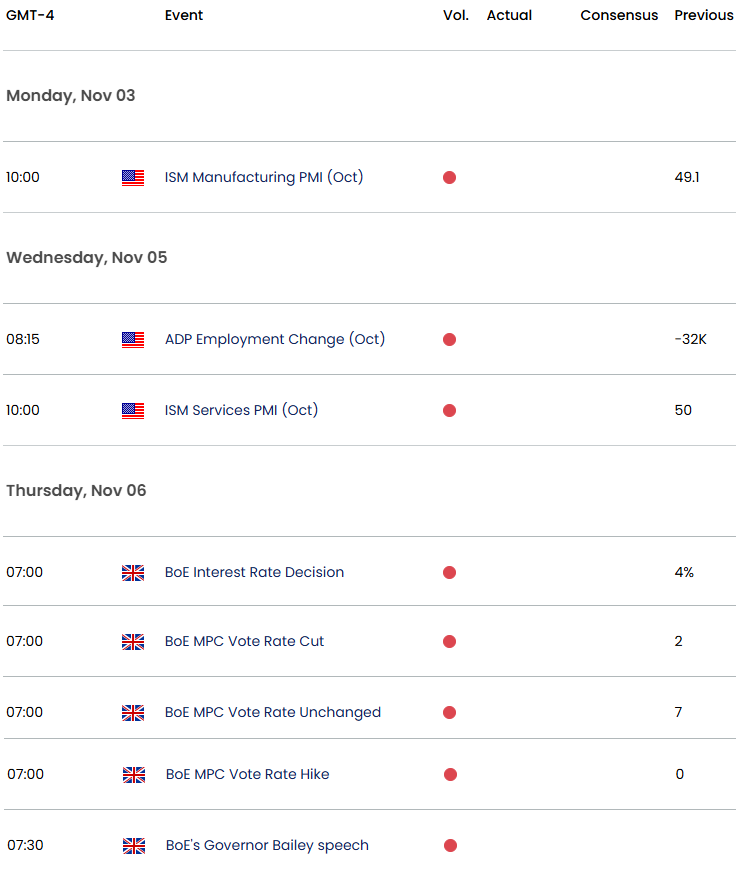Click US flag beside ISM Manufacturing PMI
The height and width of the screenshot is (873, 736).
tap(133, 178)
